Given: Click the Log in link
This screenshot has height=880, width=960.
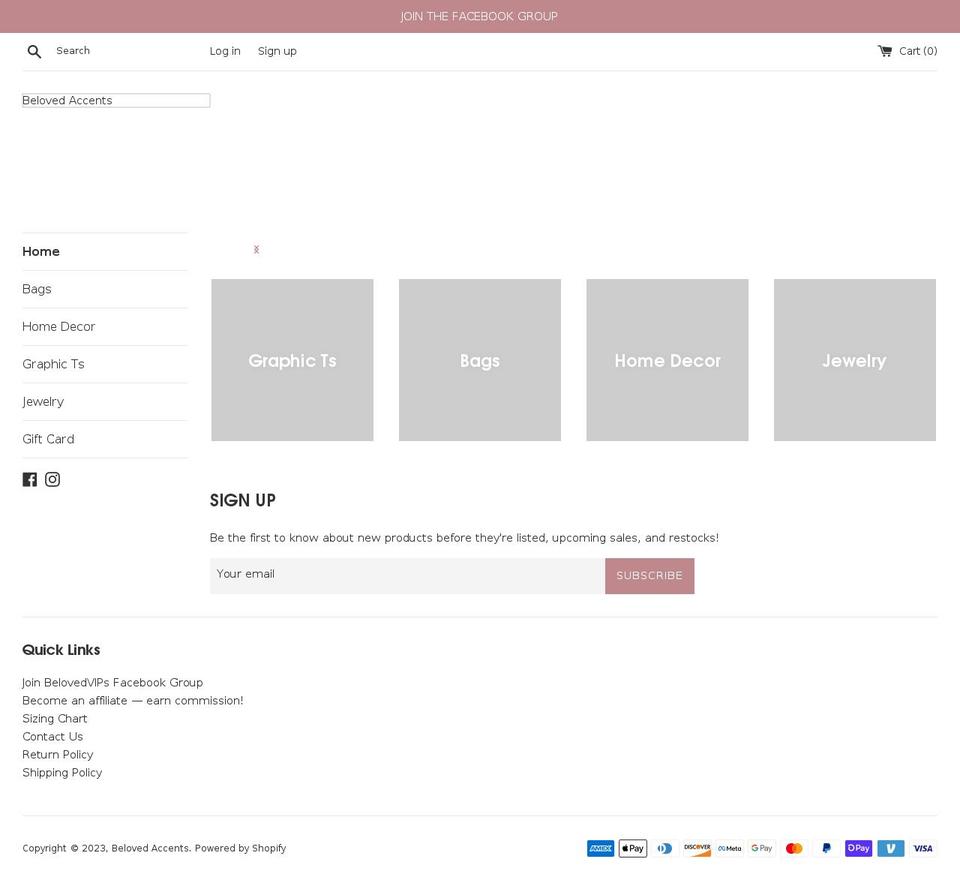Looking at the screenshot, I should pyautogui.click(x=224, y=51).
